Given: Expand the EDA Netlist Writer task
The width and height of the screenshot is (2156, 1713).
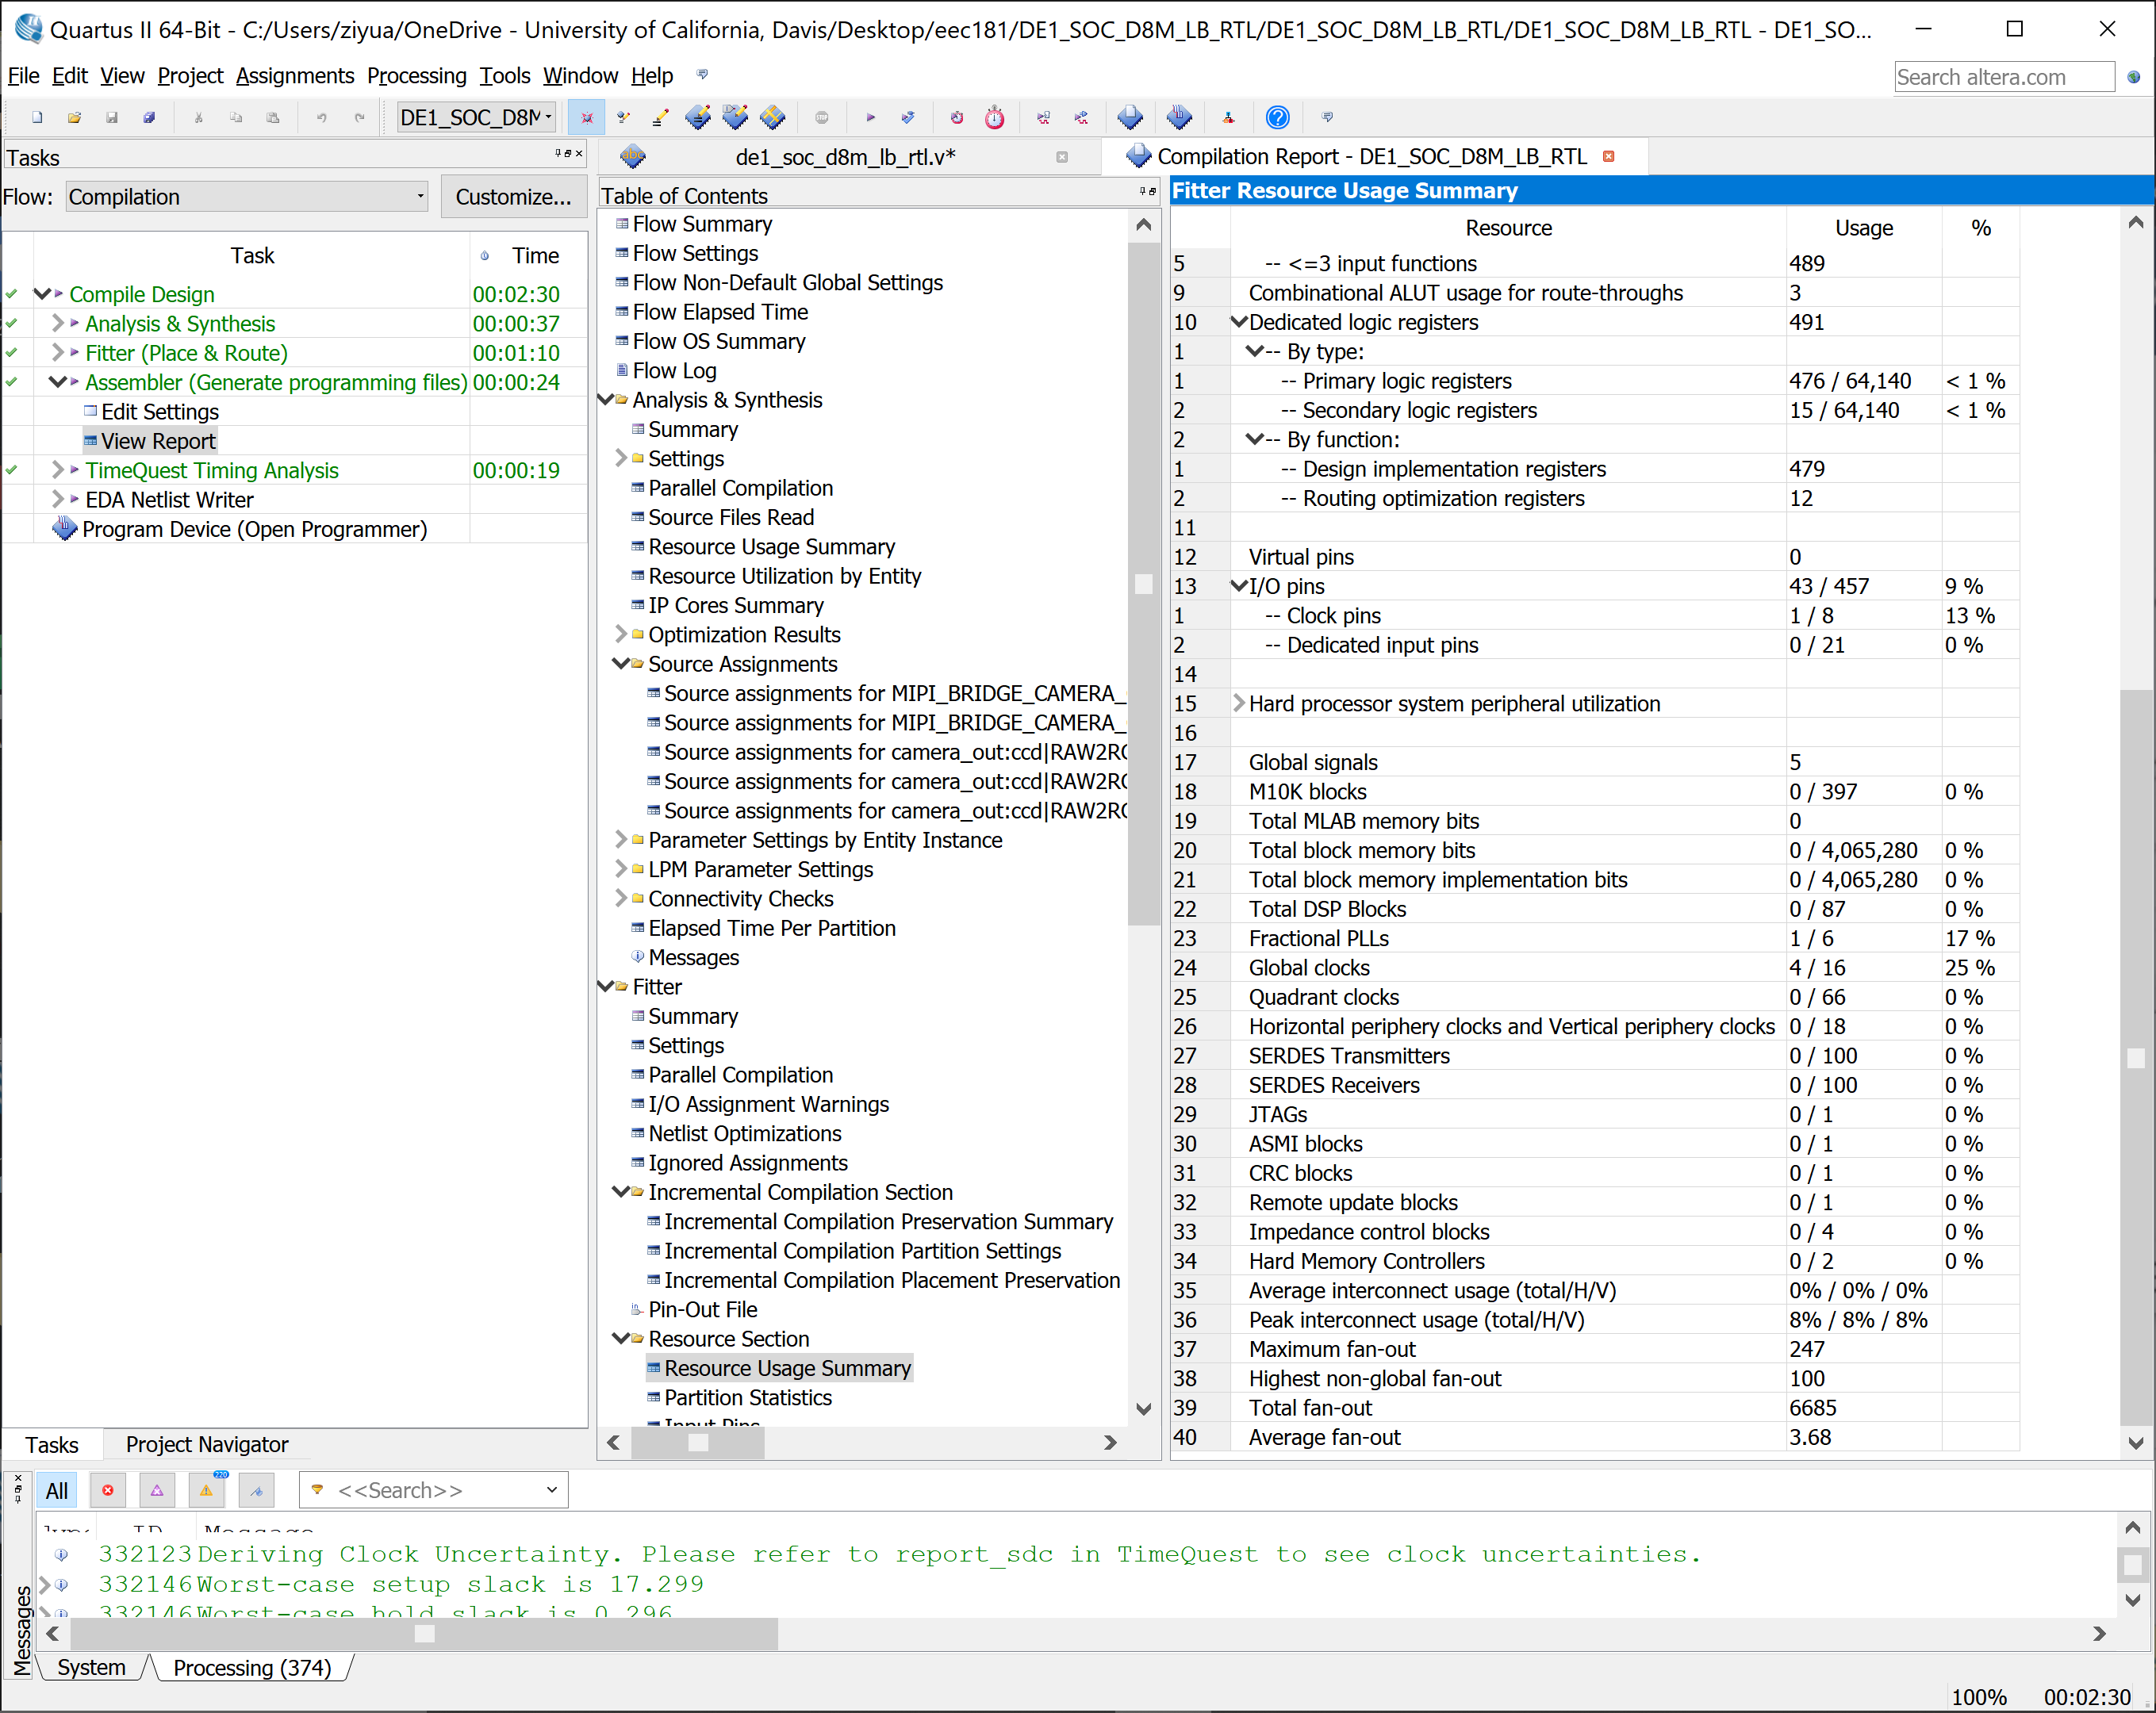Looking at the screenshot, I should pyautogui.click(x=58, y=499).
